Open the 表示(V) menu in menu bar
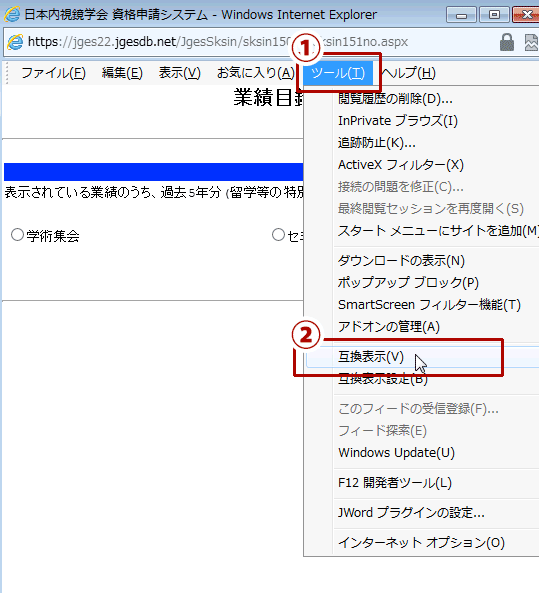 (x=180, y=73)
